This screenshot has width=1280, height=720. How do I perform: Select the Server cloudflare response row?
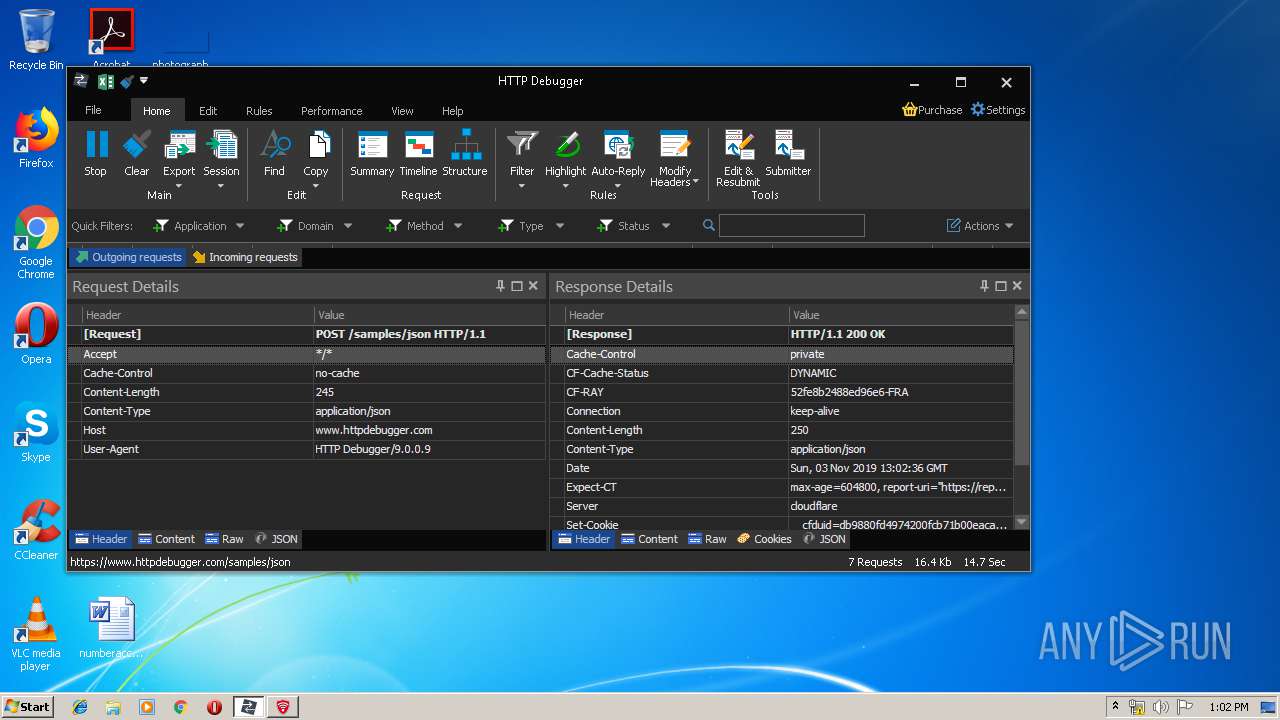(x=782, y=506)
